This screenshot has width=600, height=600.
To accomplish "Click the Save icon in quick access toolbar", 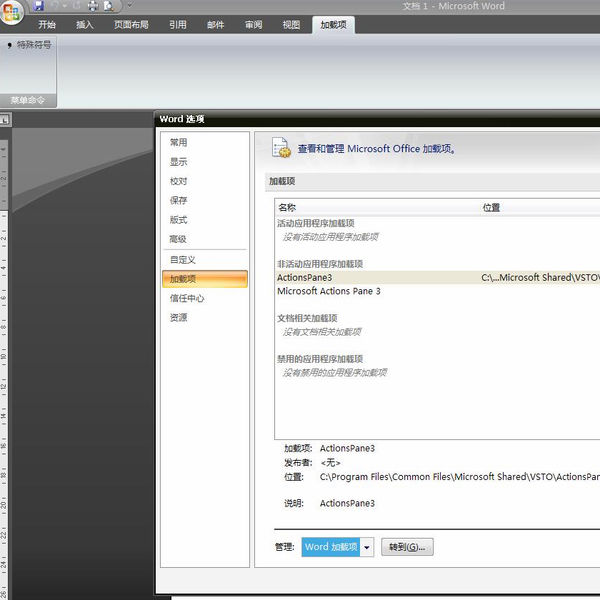I will (38, 5).
